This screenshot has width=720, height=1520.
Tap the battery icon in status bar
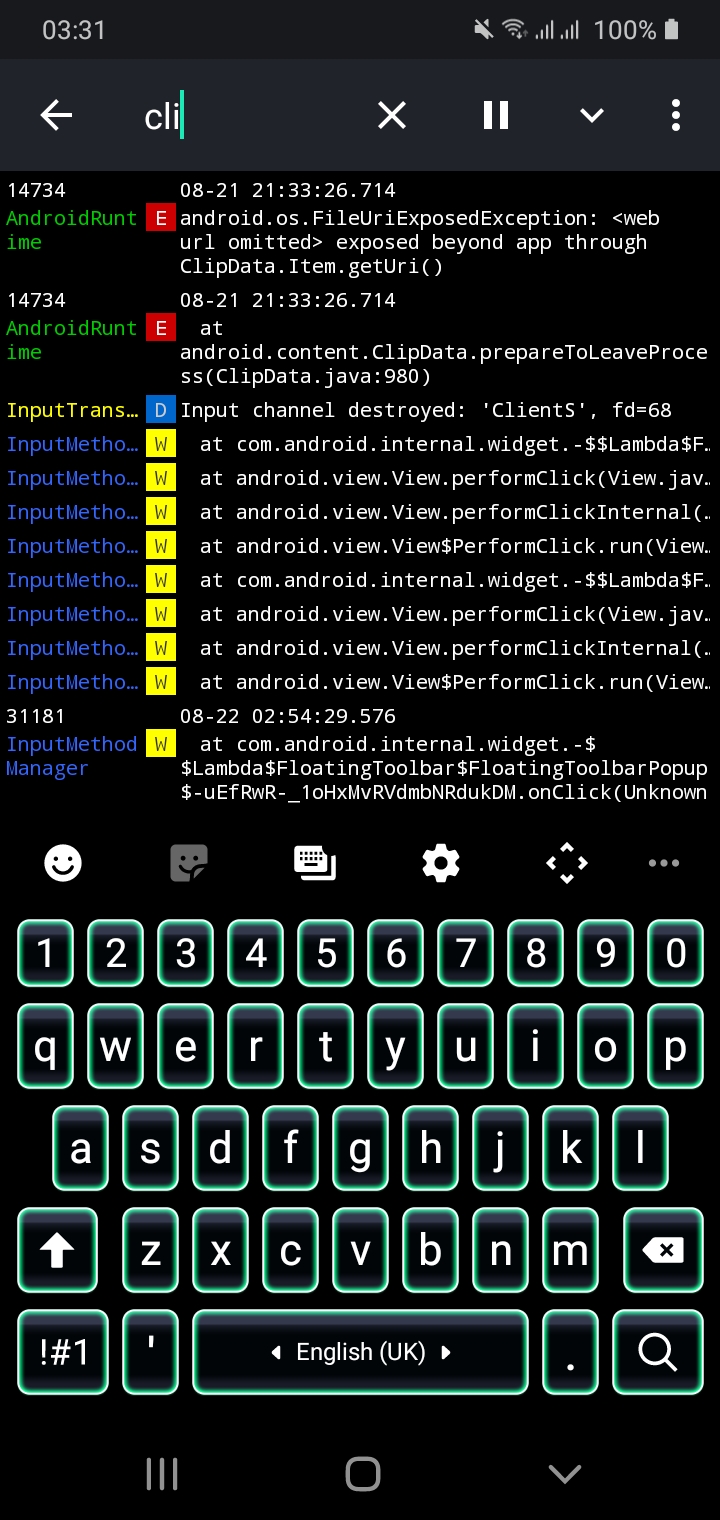pos(672,30)
